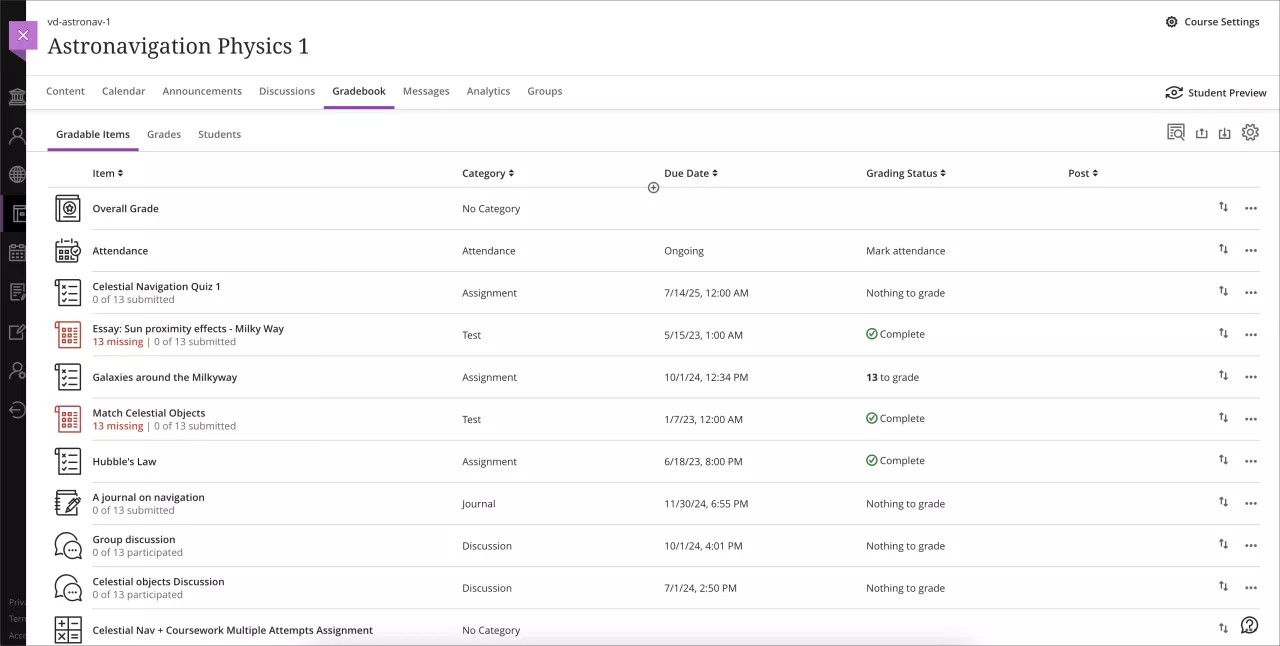Open the ellipsis menu for Overall Grade
1280x646 pixels.
[x=1251, y=207]
